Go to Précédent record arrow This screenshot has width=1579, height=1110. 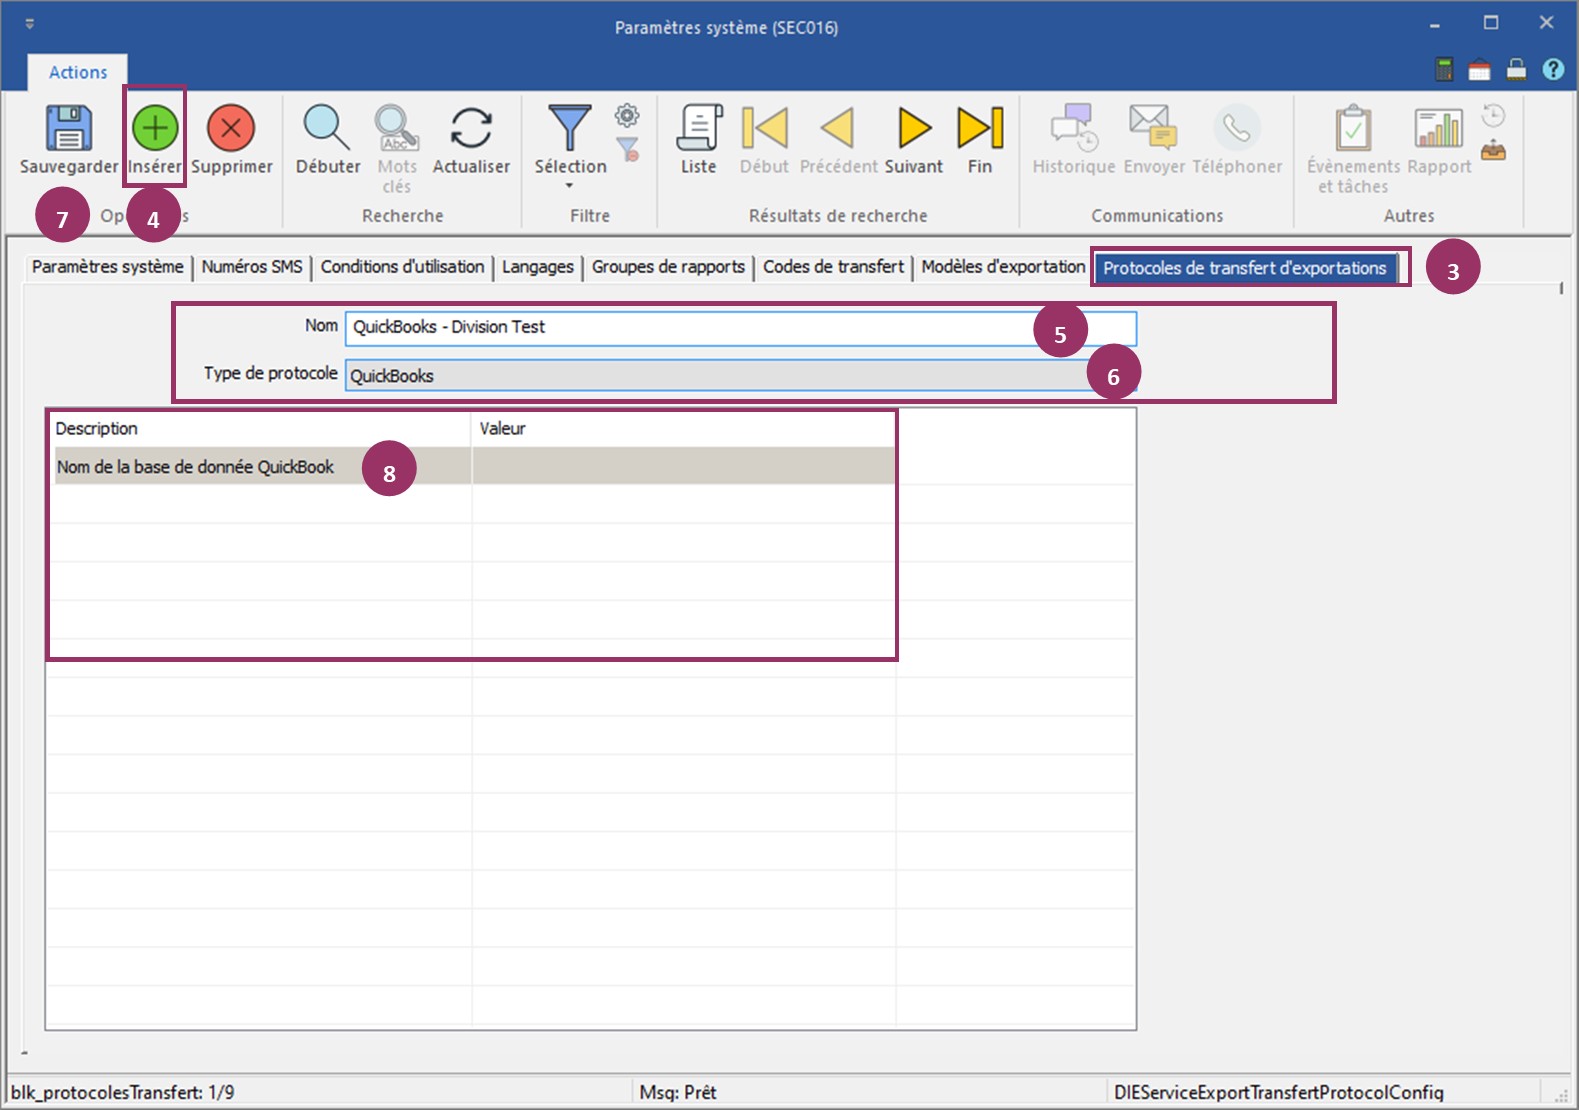click(x=838, y=128)
